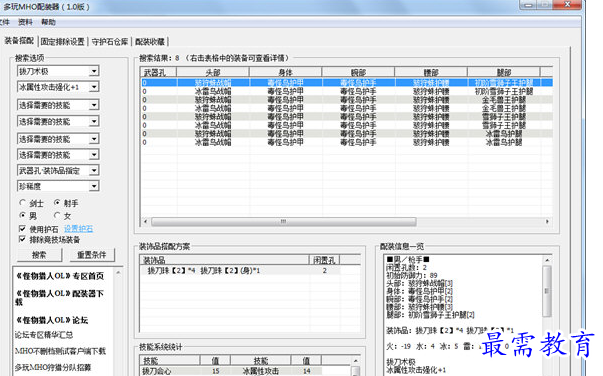Click the 头部 column header

213,72
